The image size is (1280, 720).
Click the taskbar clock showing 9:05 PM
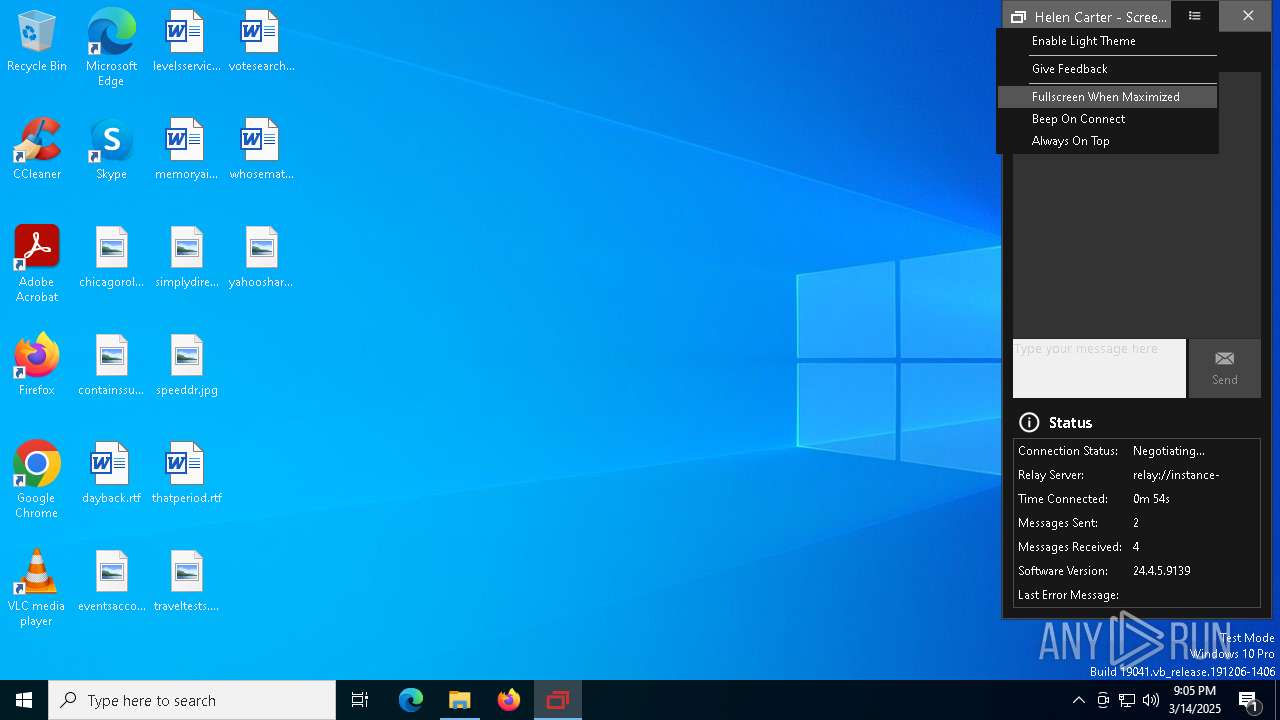point(1194,700)
